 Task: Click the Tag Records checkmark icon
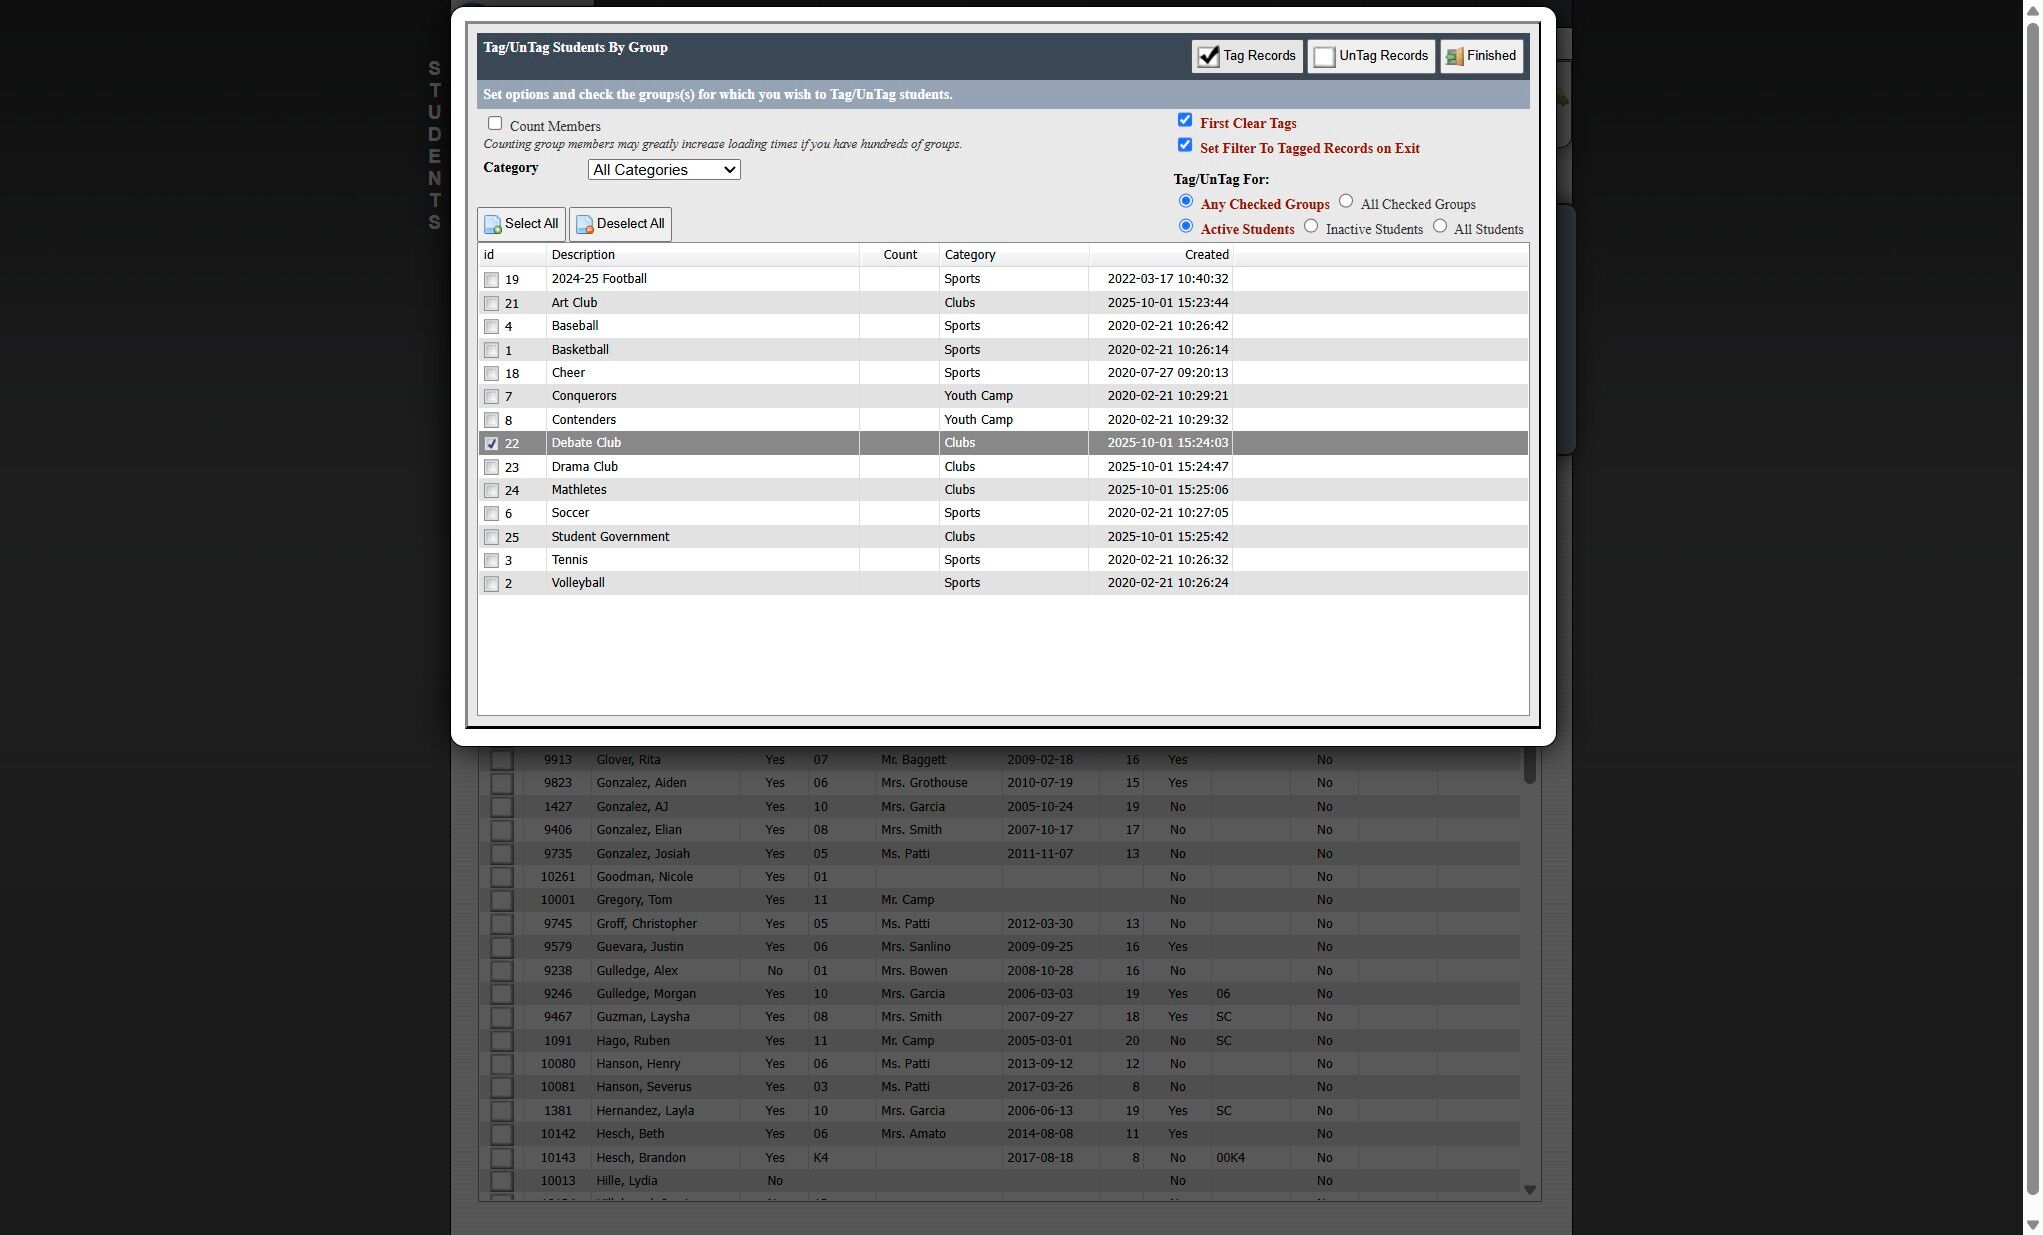[1208, 57]
